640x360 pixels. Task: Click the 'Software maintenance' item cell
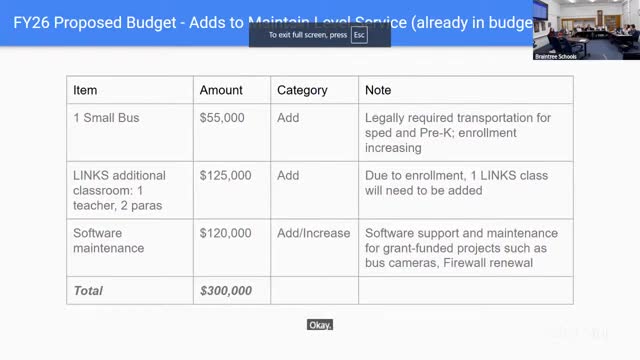(x=130, y=248)
